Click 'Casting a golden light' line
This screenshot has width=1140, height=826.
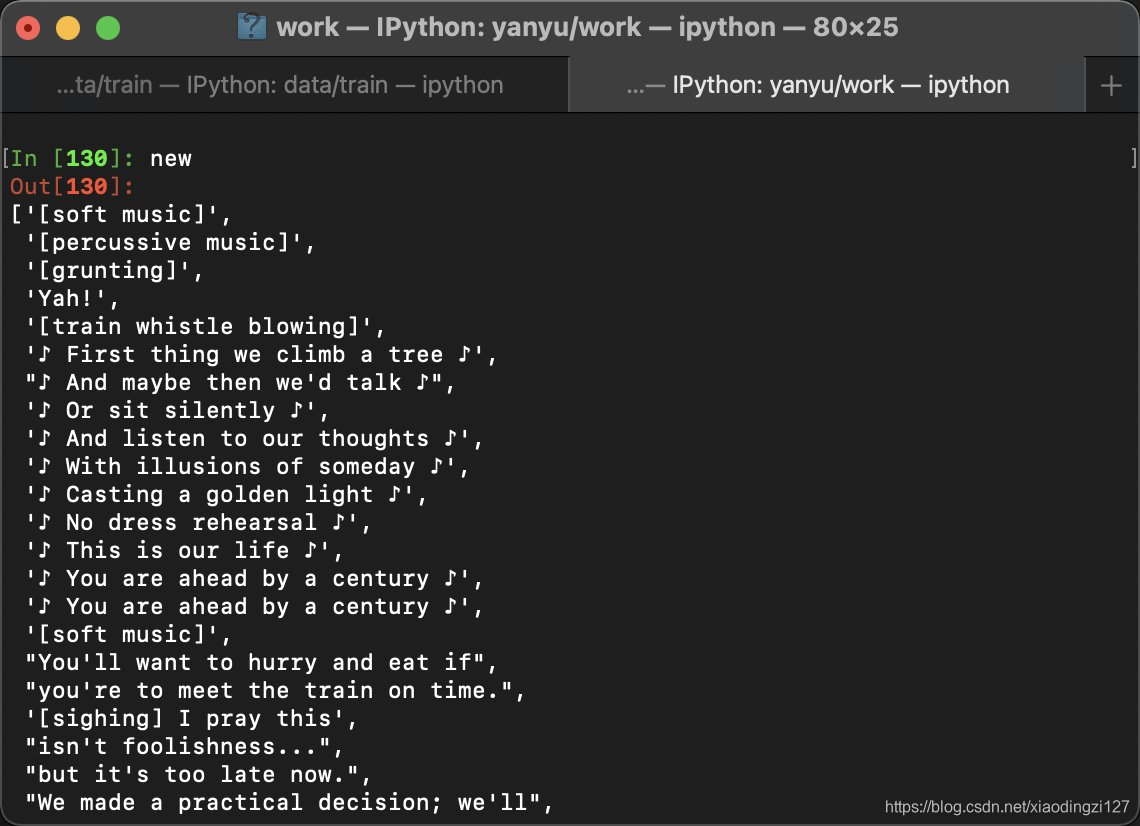pos(226,495)
